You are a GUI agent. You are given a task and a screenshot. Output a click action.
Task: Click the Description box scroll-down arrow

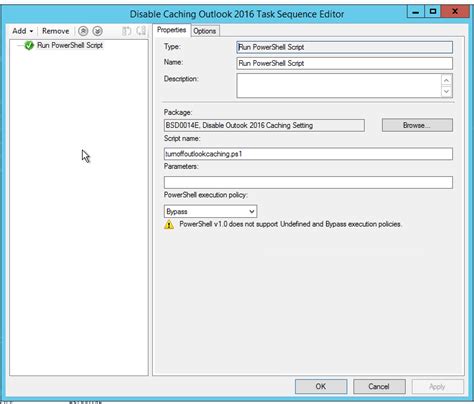click(x=447, y=91)
